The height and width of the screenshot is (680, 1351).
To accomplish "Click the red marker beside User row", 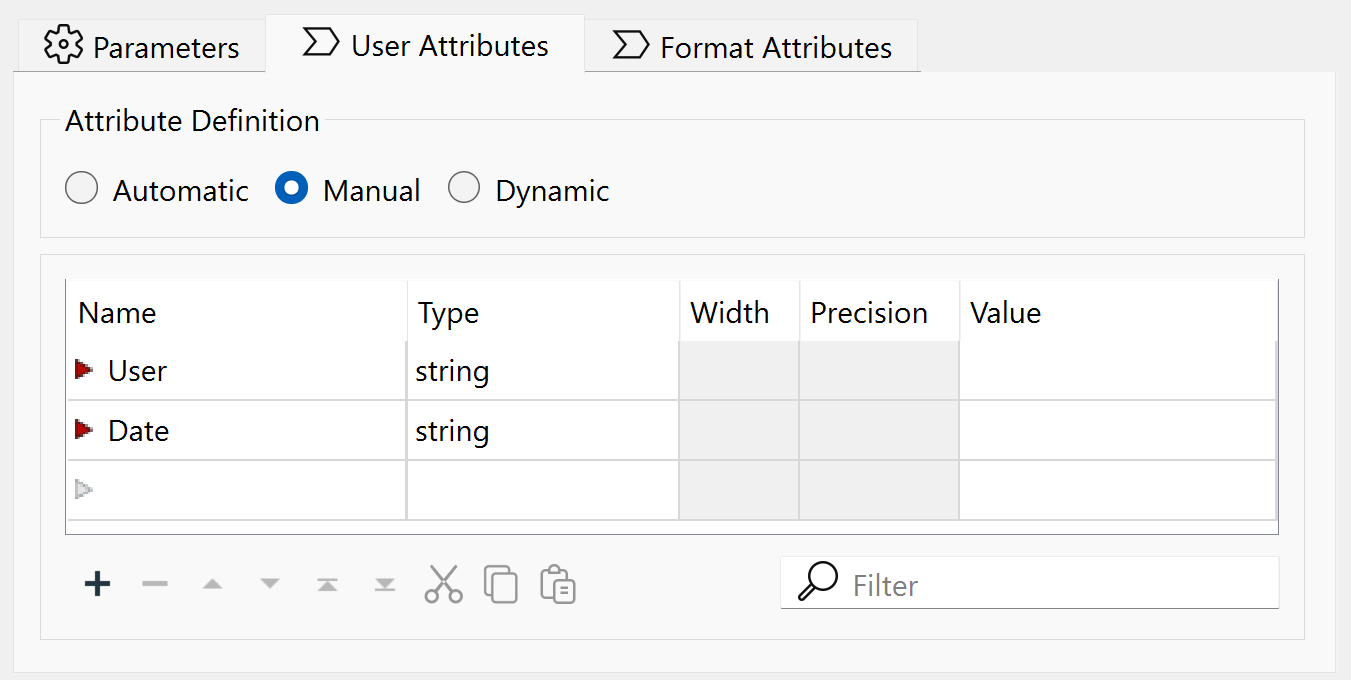I will [x=82, y=370].
